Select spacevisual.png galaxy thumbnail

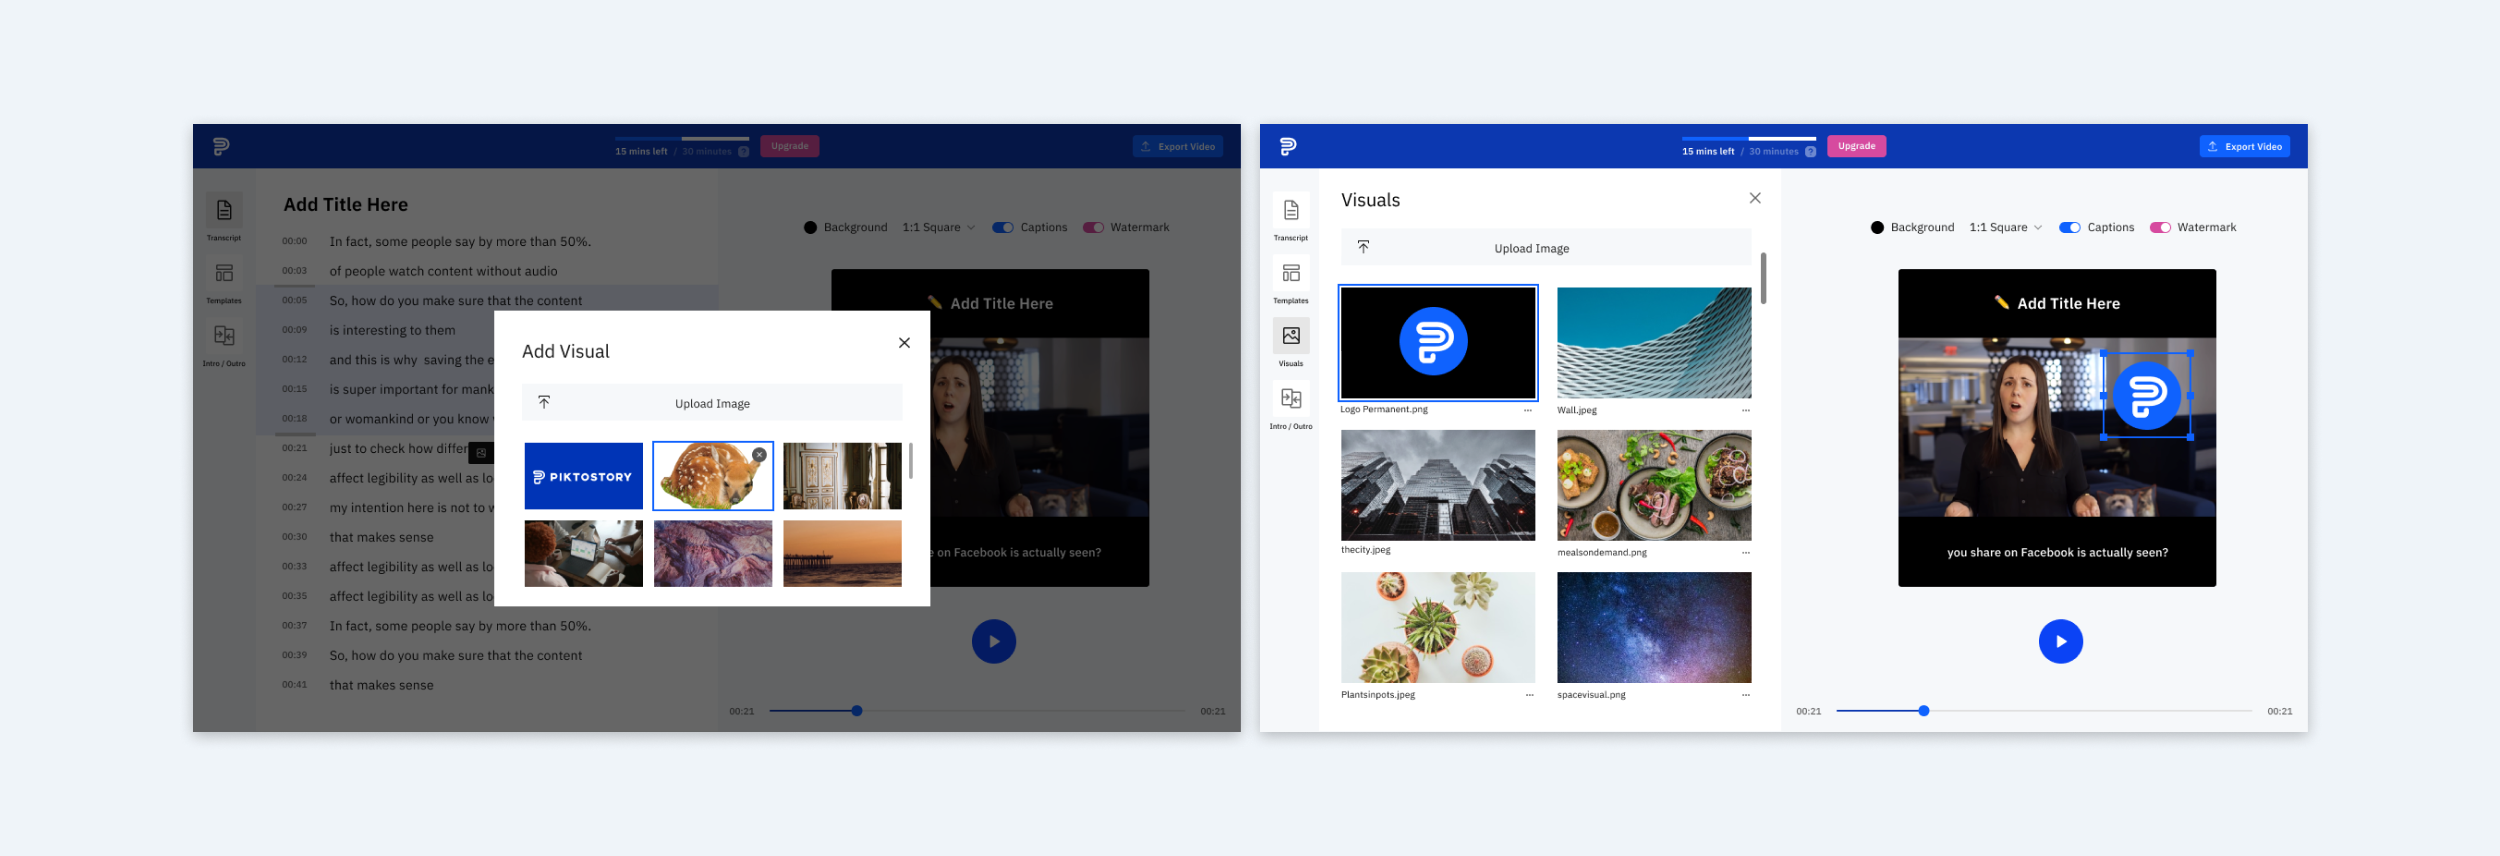[1654, 627]
